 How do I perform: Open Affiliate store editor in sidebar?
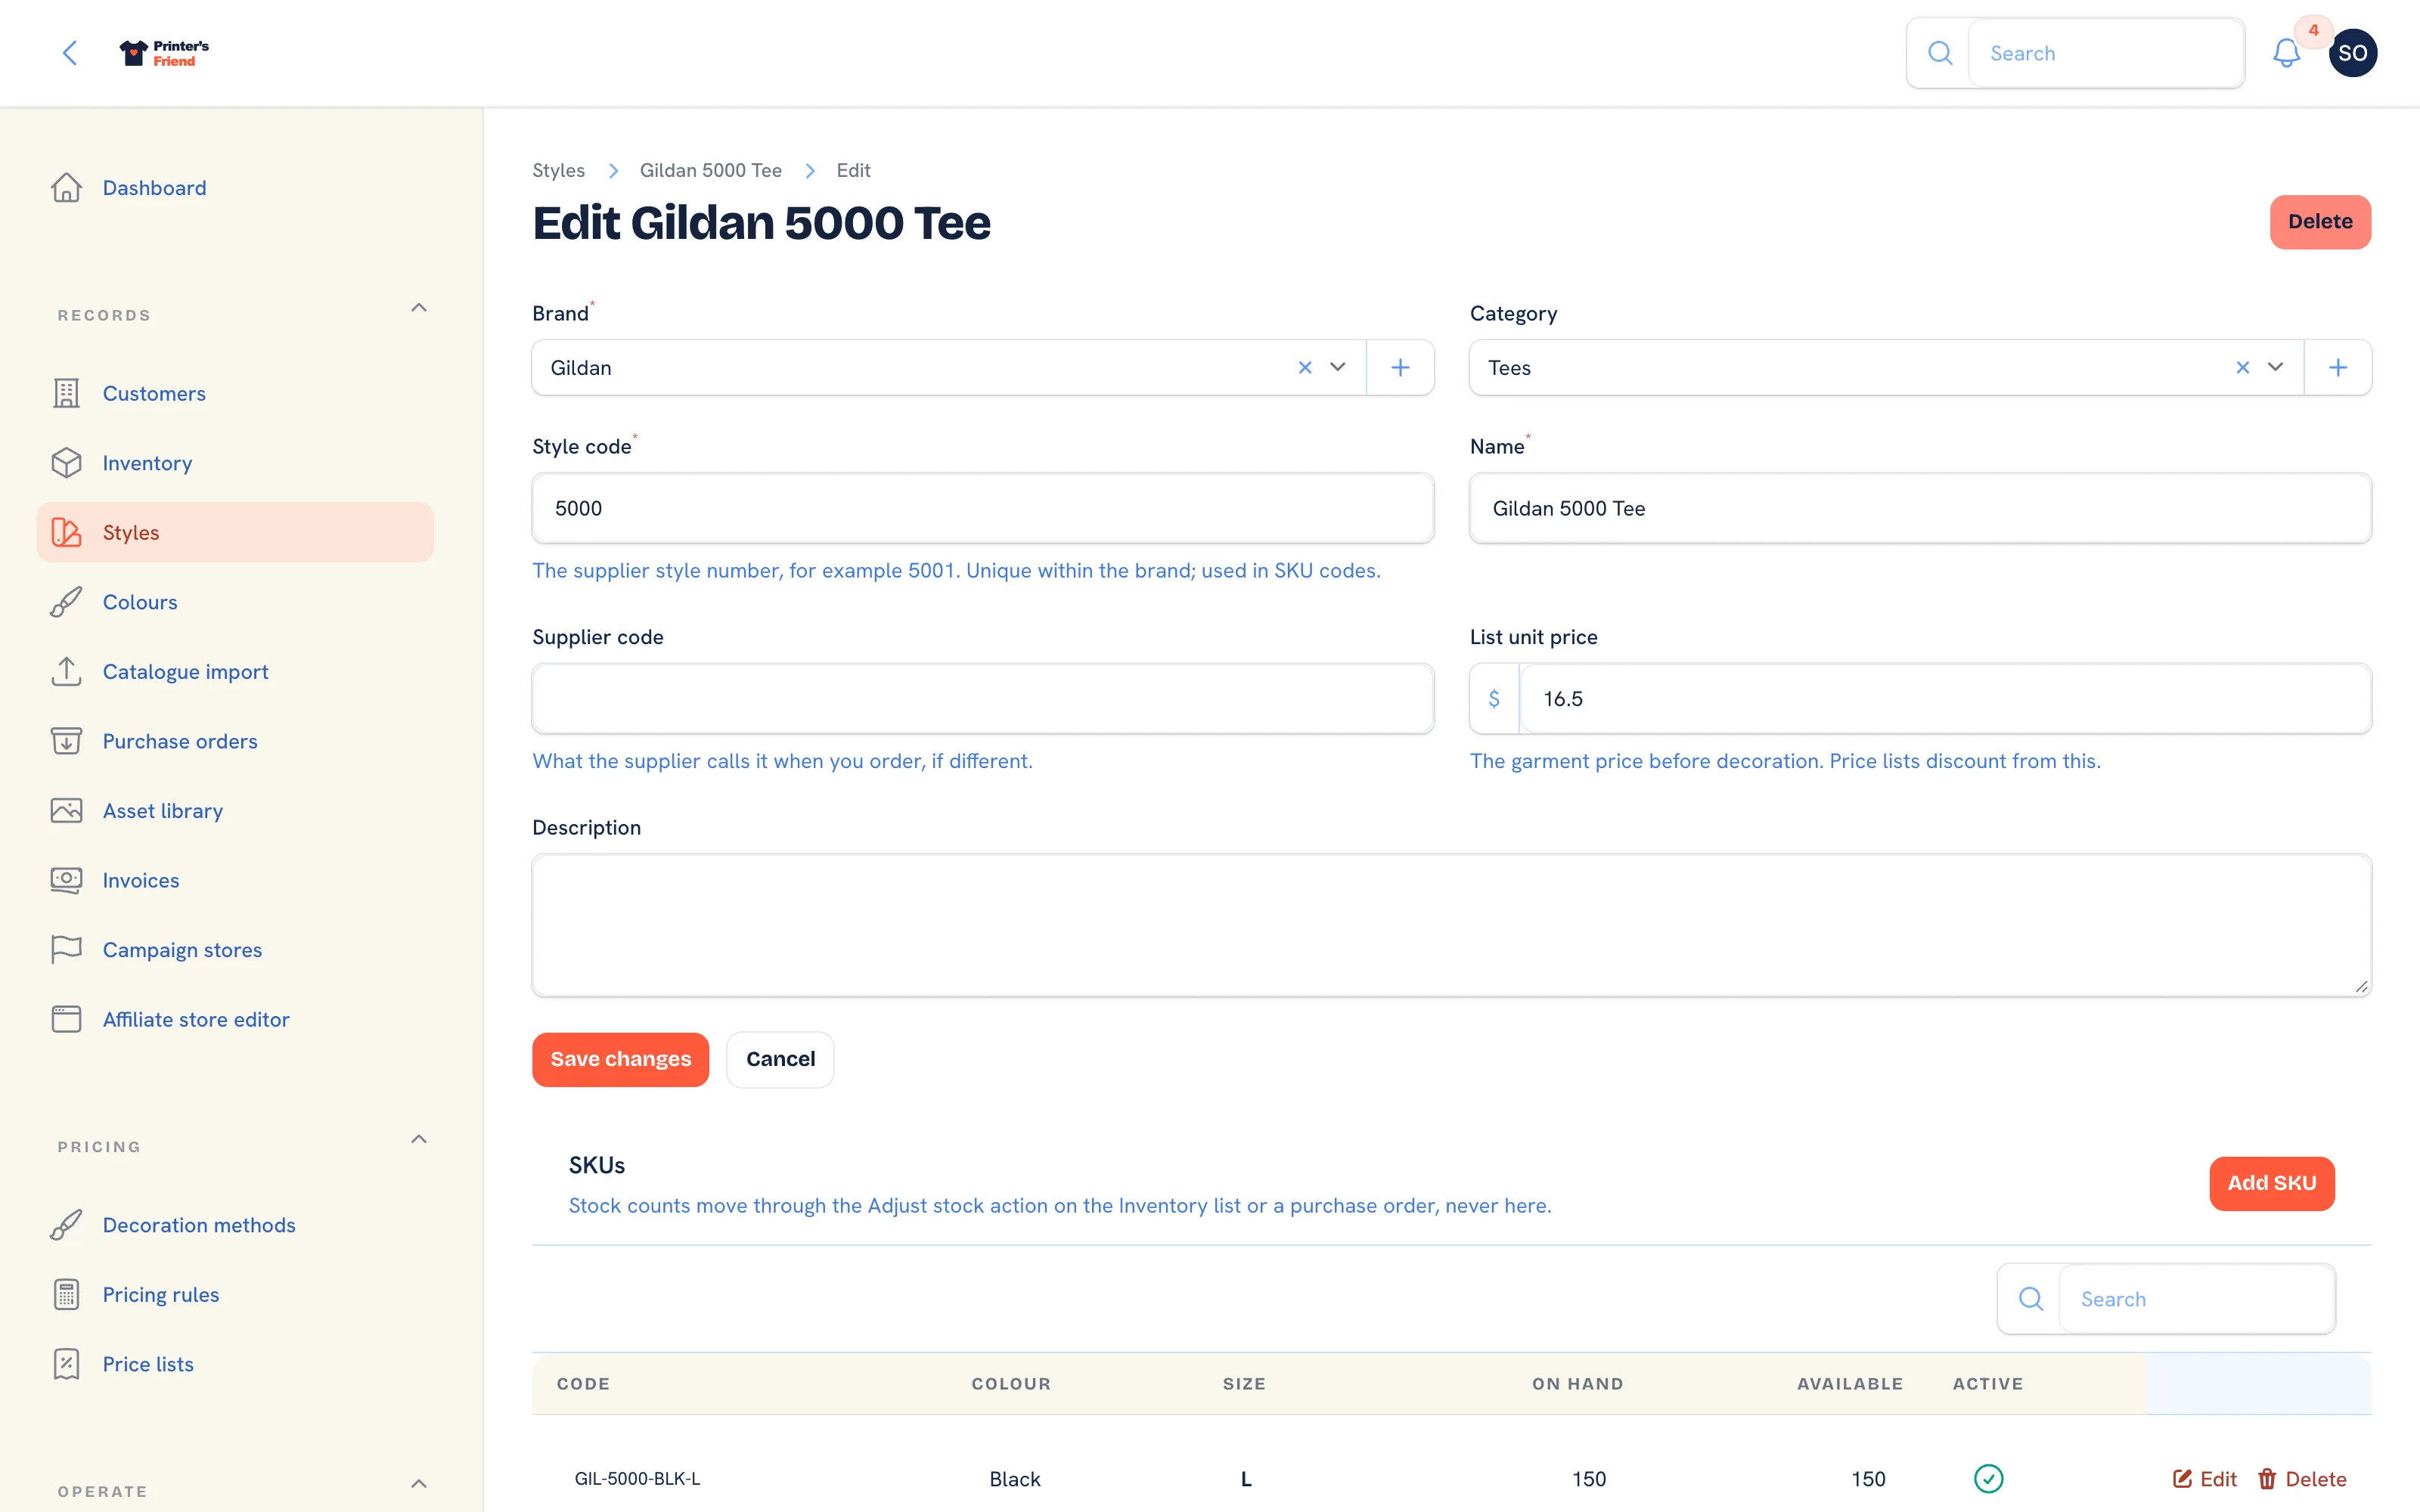click(235, 1019)
